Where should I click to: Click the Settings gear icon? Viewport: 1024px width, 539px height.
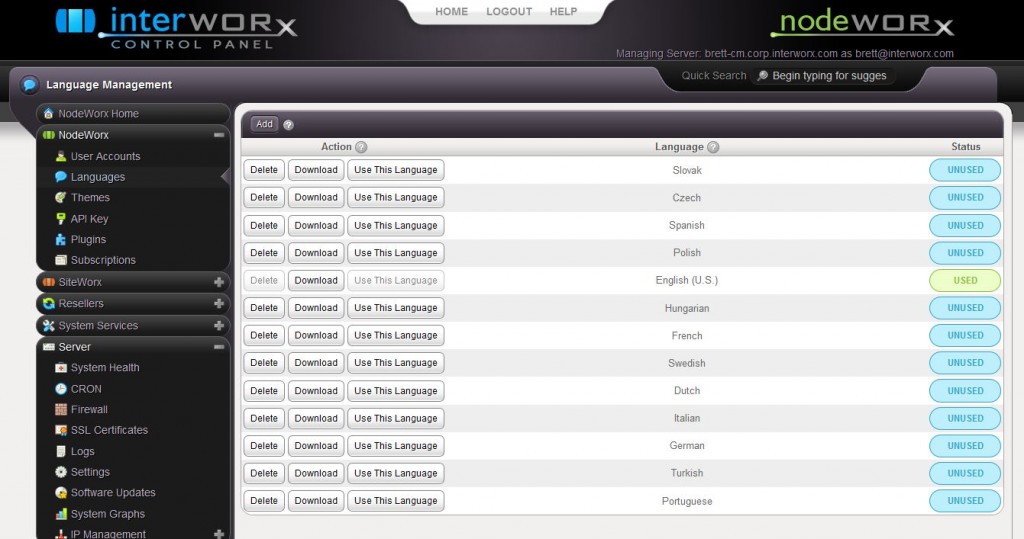click(x=61, y=472)
